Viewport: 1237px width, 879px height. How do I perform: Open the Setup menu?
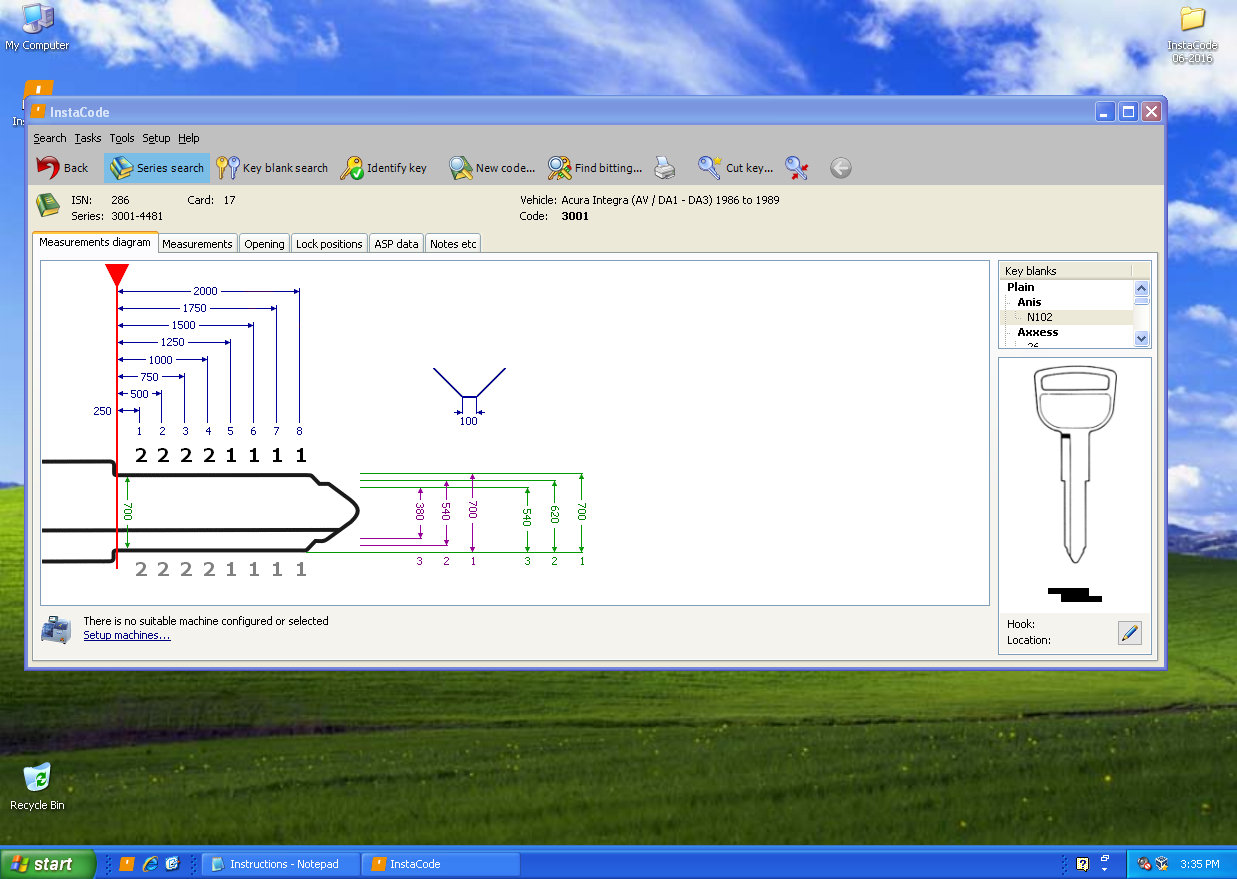(x=156, y=138)
